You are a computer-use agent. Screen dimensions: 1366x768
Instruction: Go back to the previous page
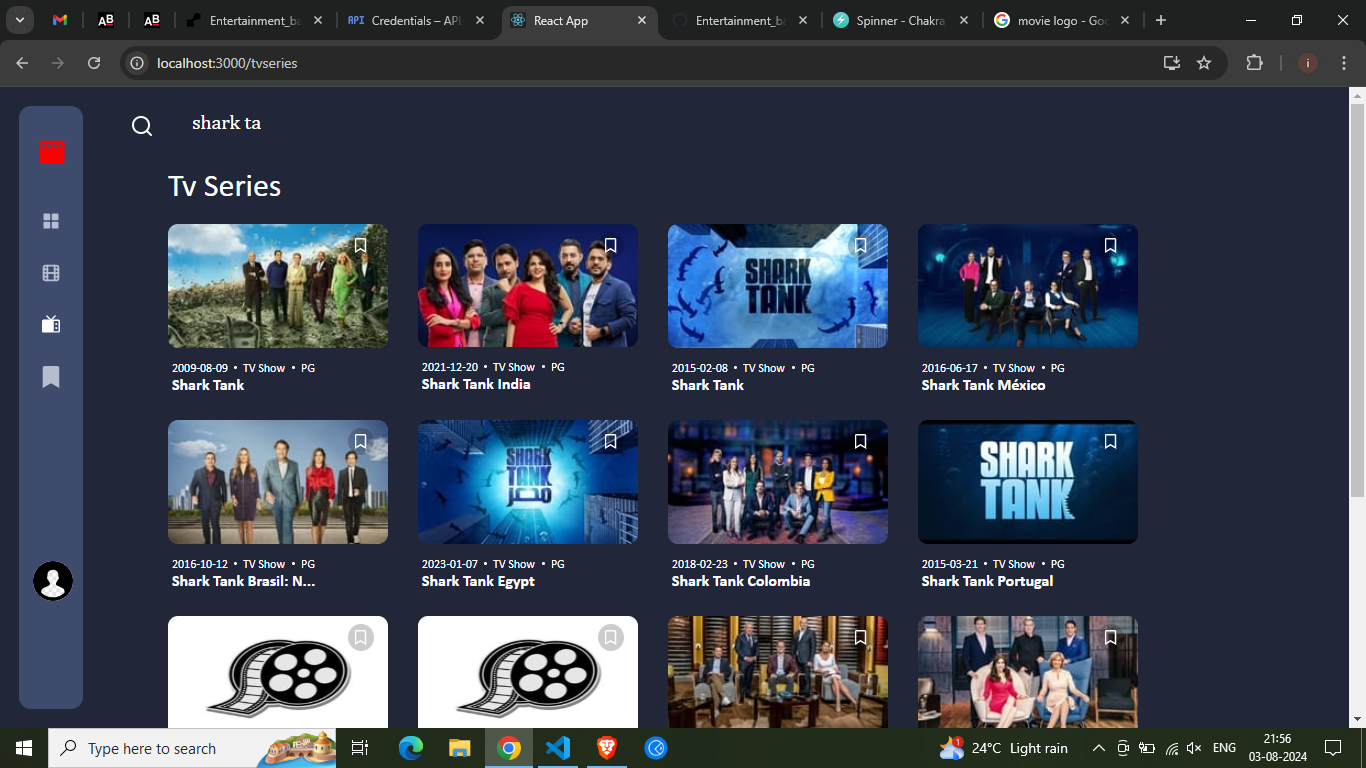click(x=22, y=63)
